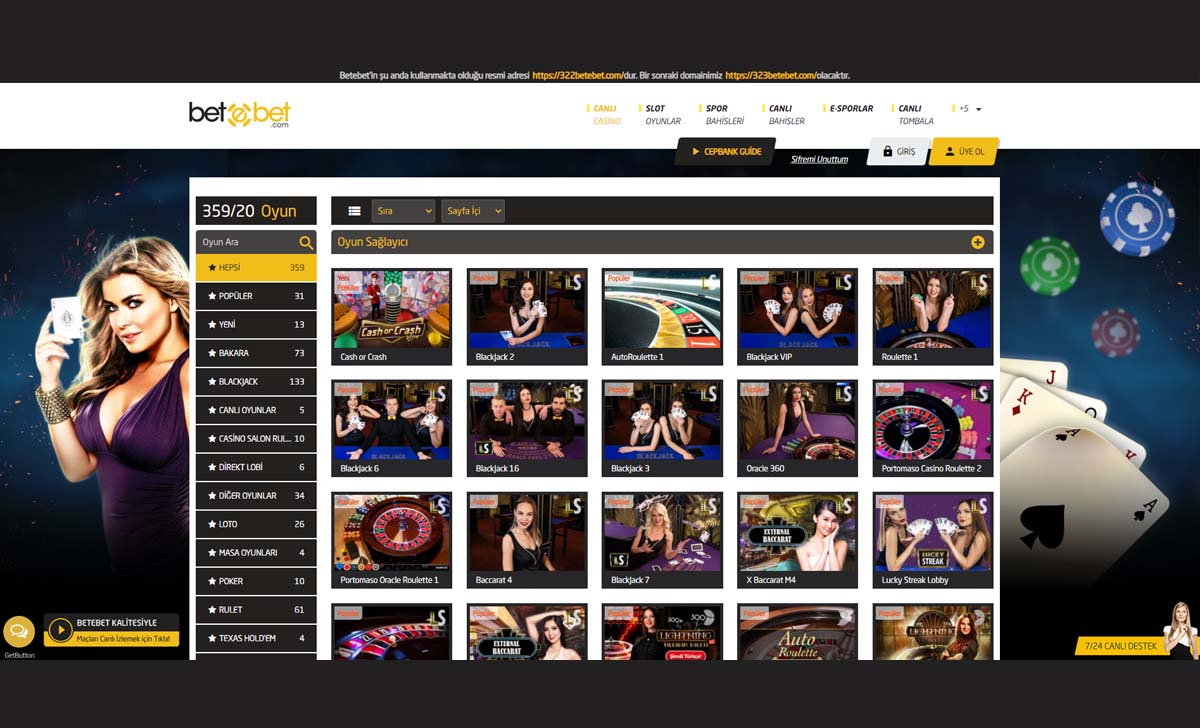
Task: Open 7/24 Canlı Destek live support
Action: [x=1120, y=646]
